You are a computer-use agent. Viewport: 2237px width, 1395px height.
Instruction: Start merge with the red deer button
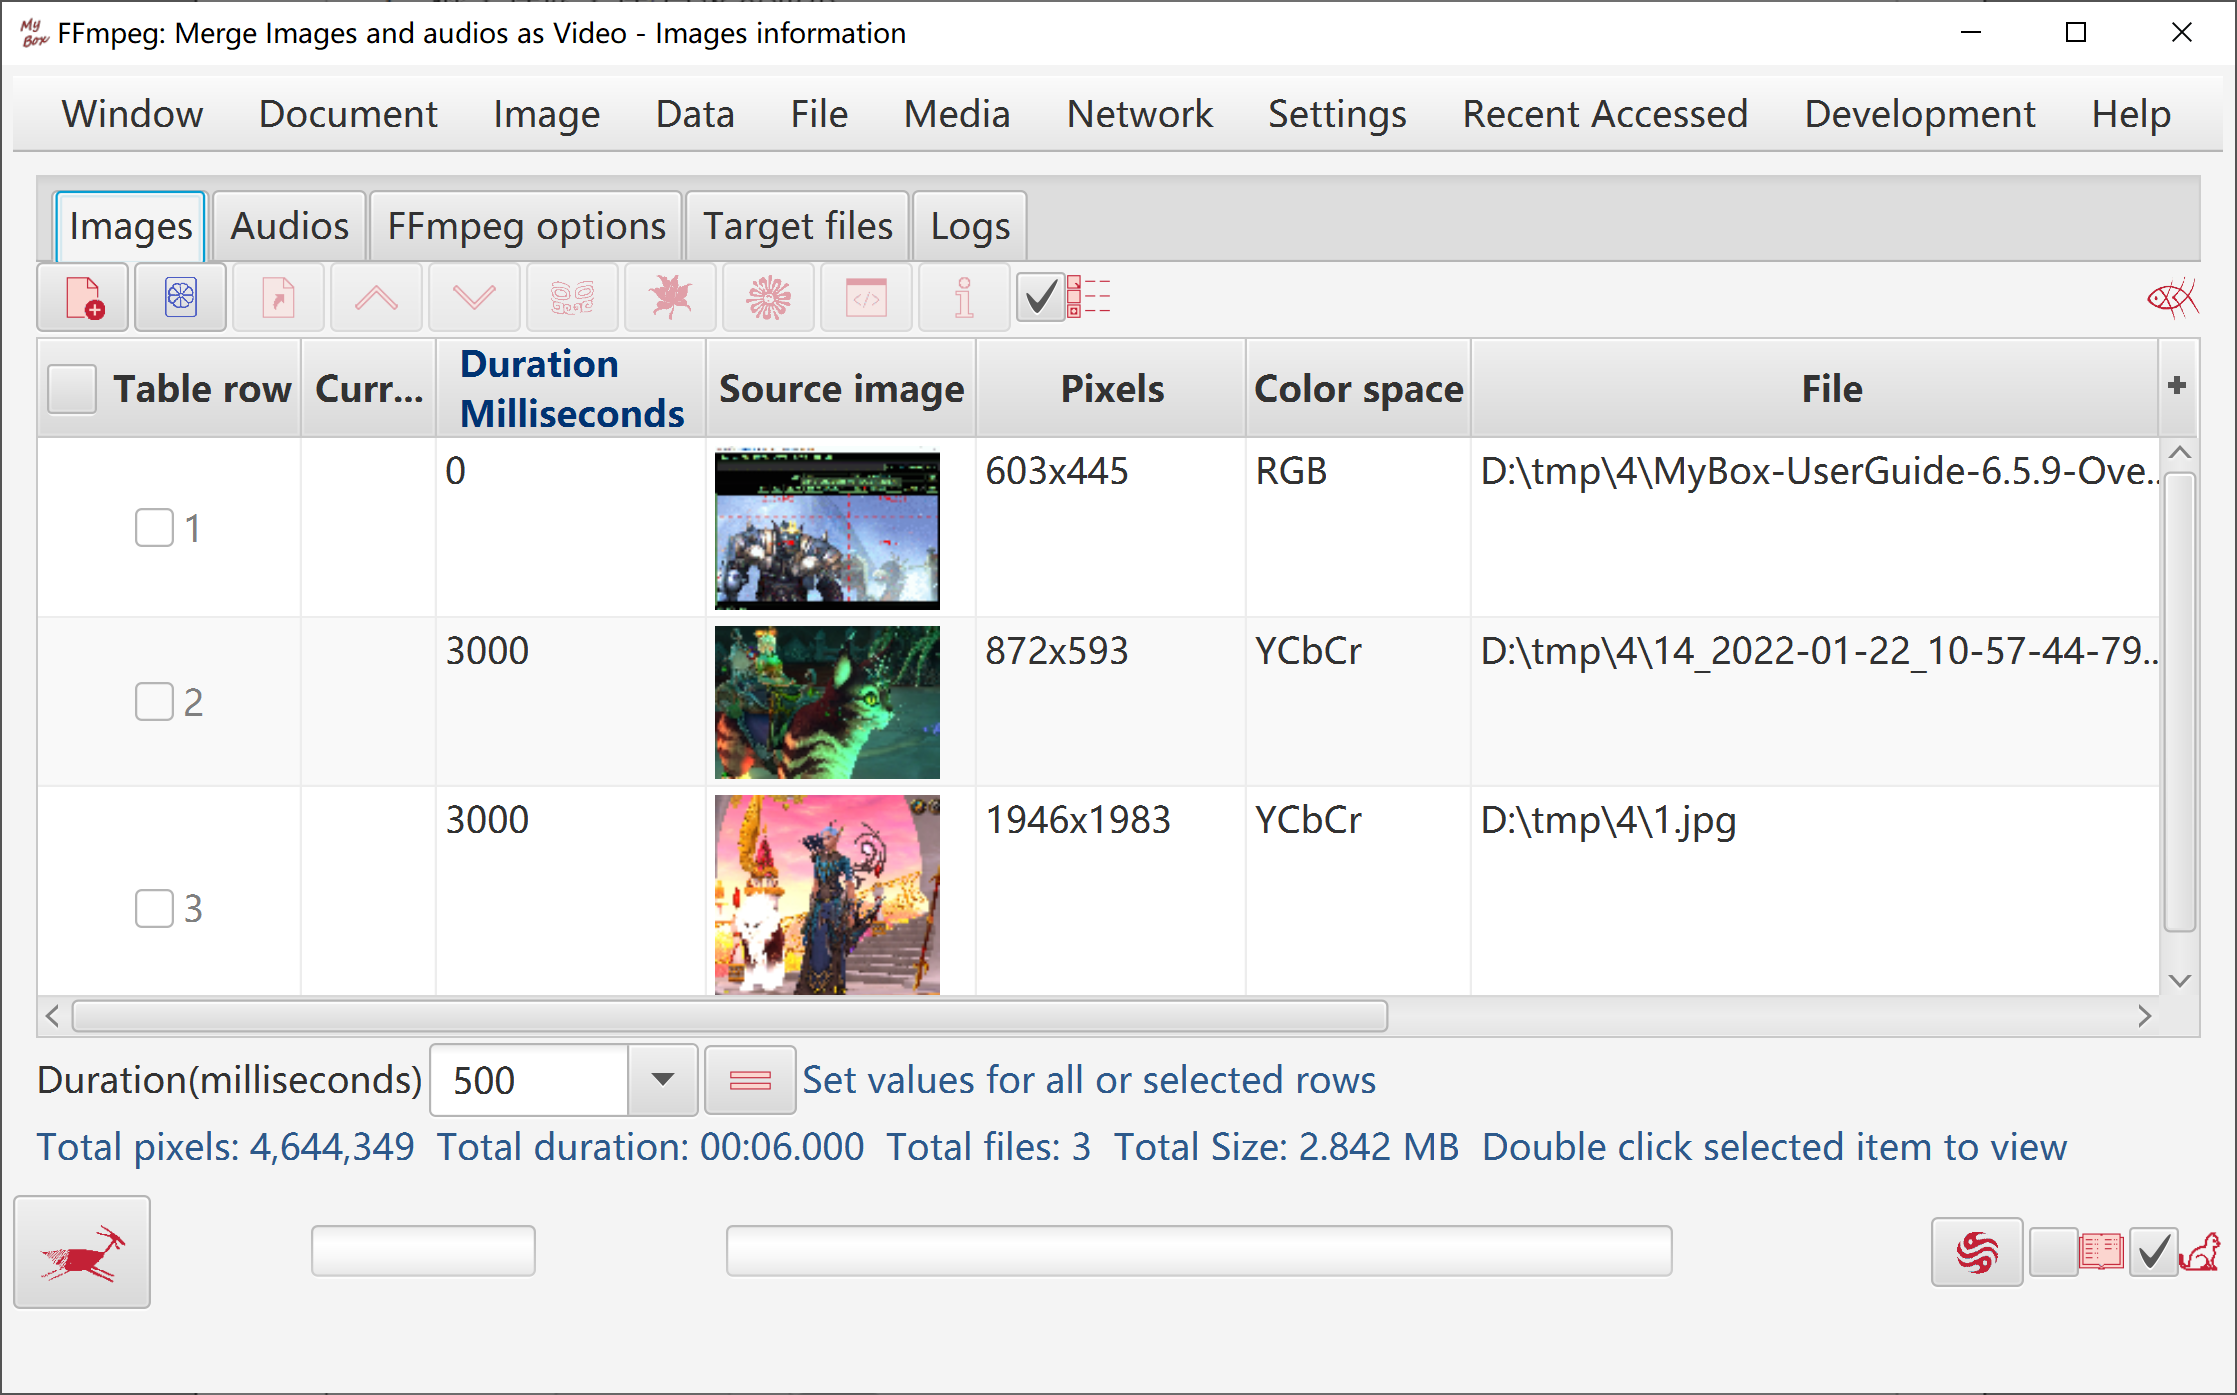point(82,1252)
